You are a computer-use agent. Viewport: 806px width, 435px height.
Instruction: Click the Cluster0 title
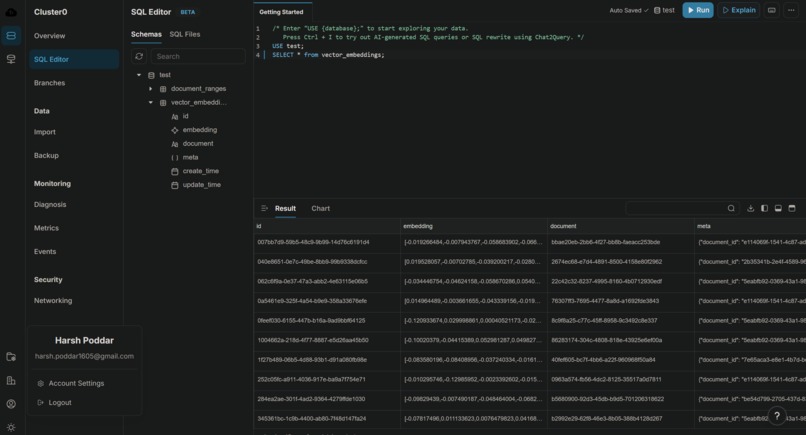[x=50, y=12]
